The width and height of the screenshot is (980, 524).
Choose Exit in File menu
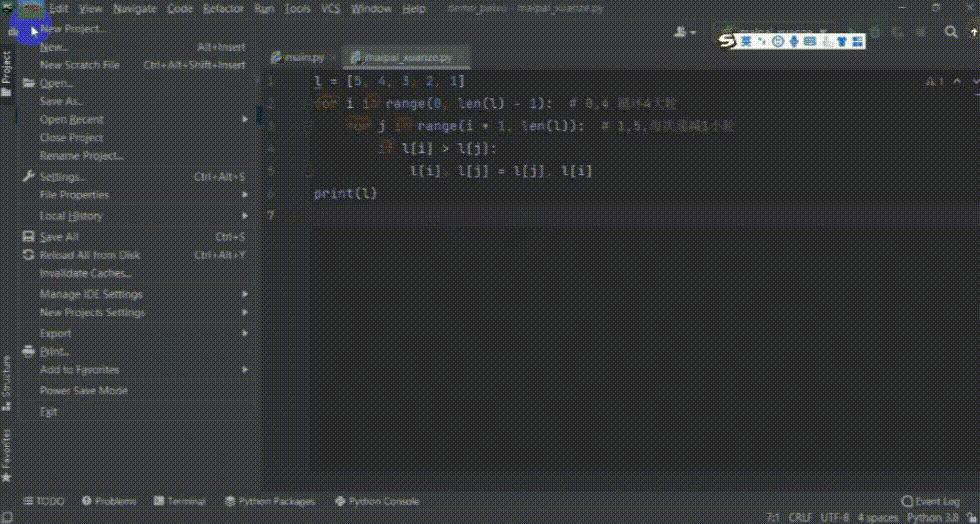click(x=48, y=412)
